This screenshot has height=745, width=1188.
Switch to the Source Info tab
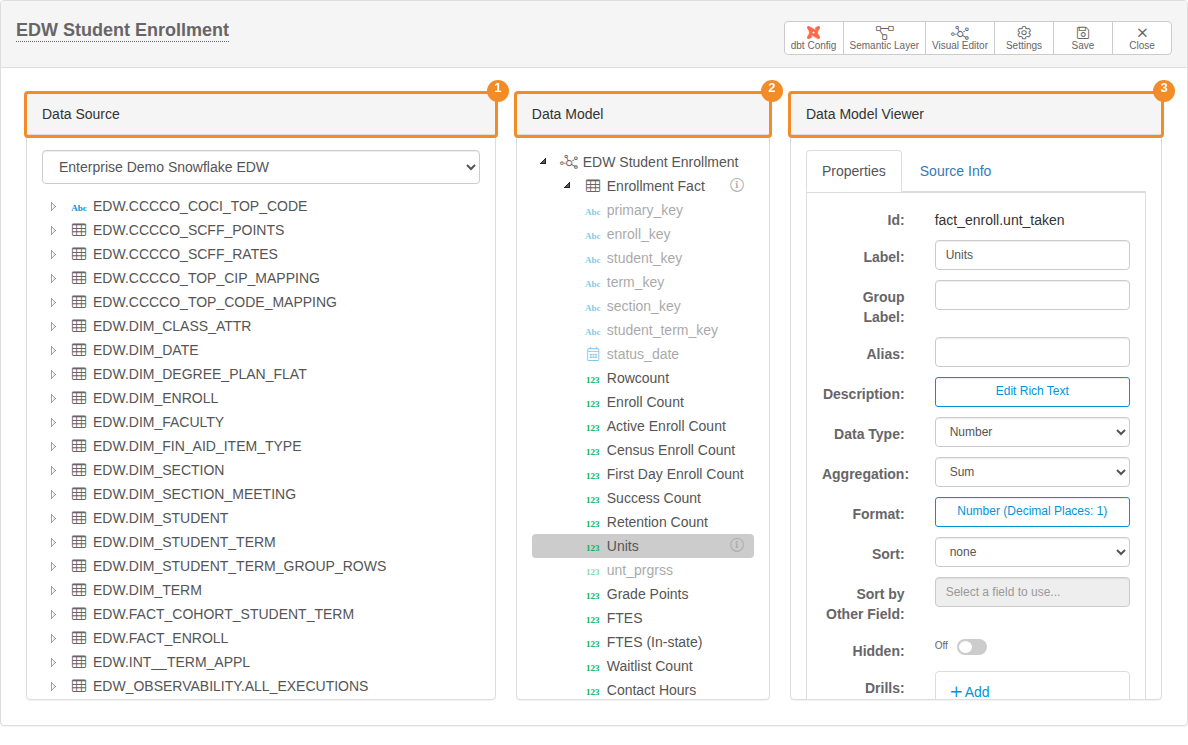[955, 171]
